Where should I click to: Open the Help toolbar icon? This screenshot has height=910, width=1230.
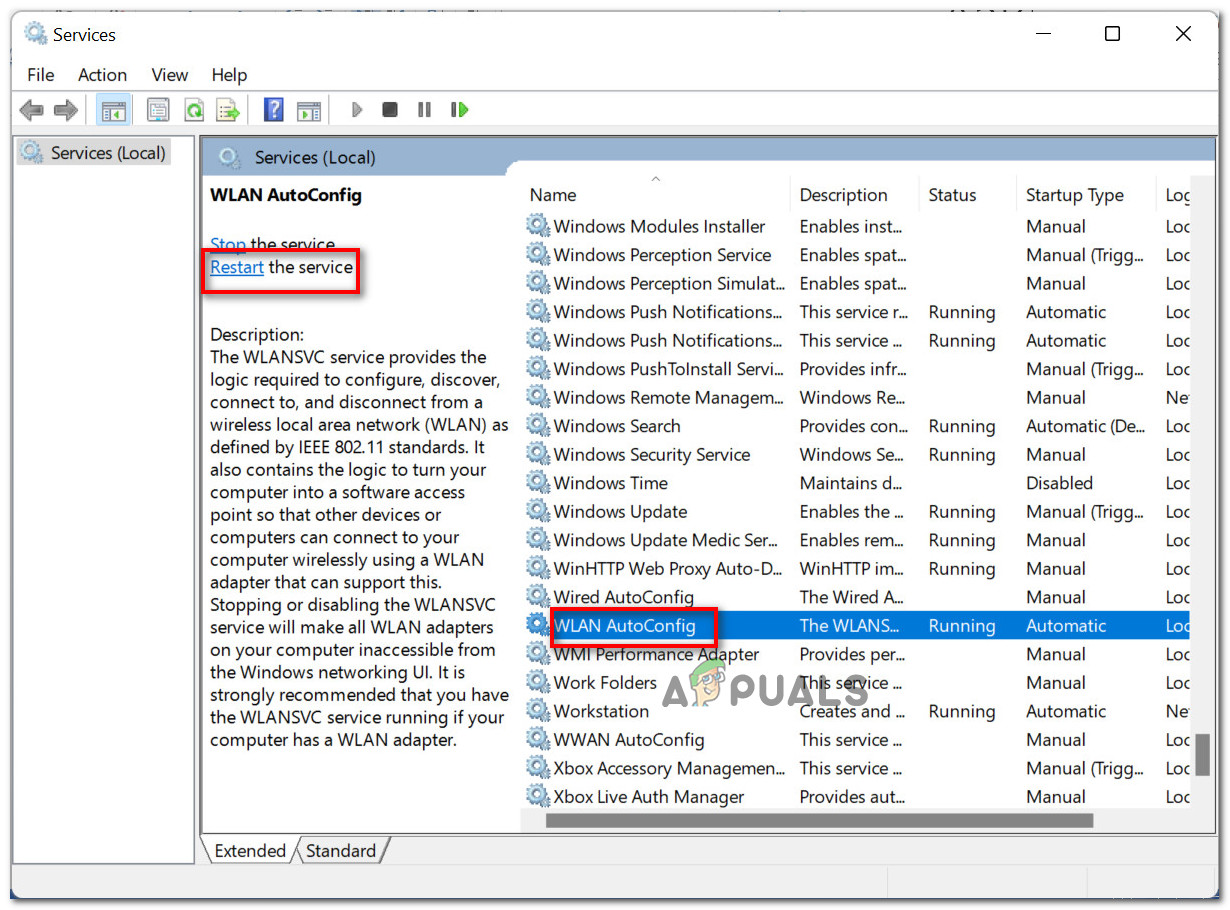click(x=273, y=110)
